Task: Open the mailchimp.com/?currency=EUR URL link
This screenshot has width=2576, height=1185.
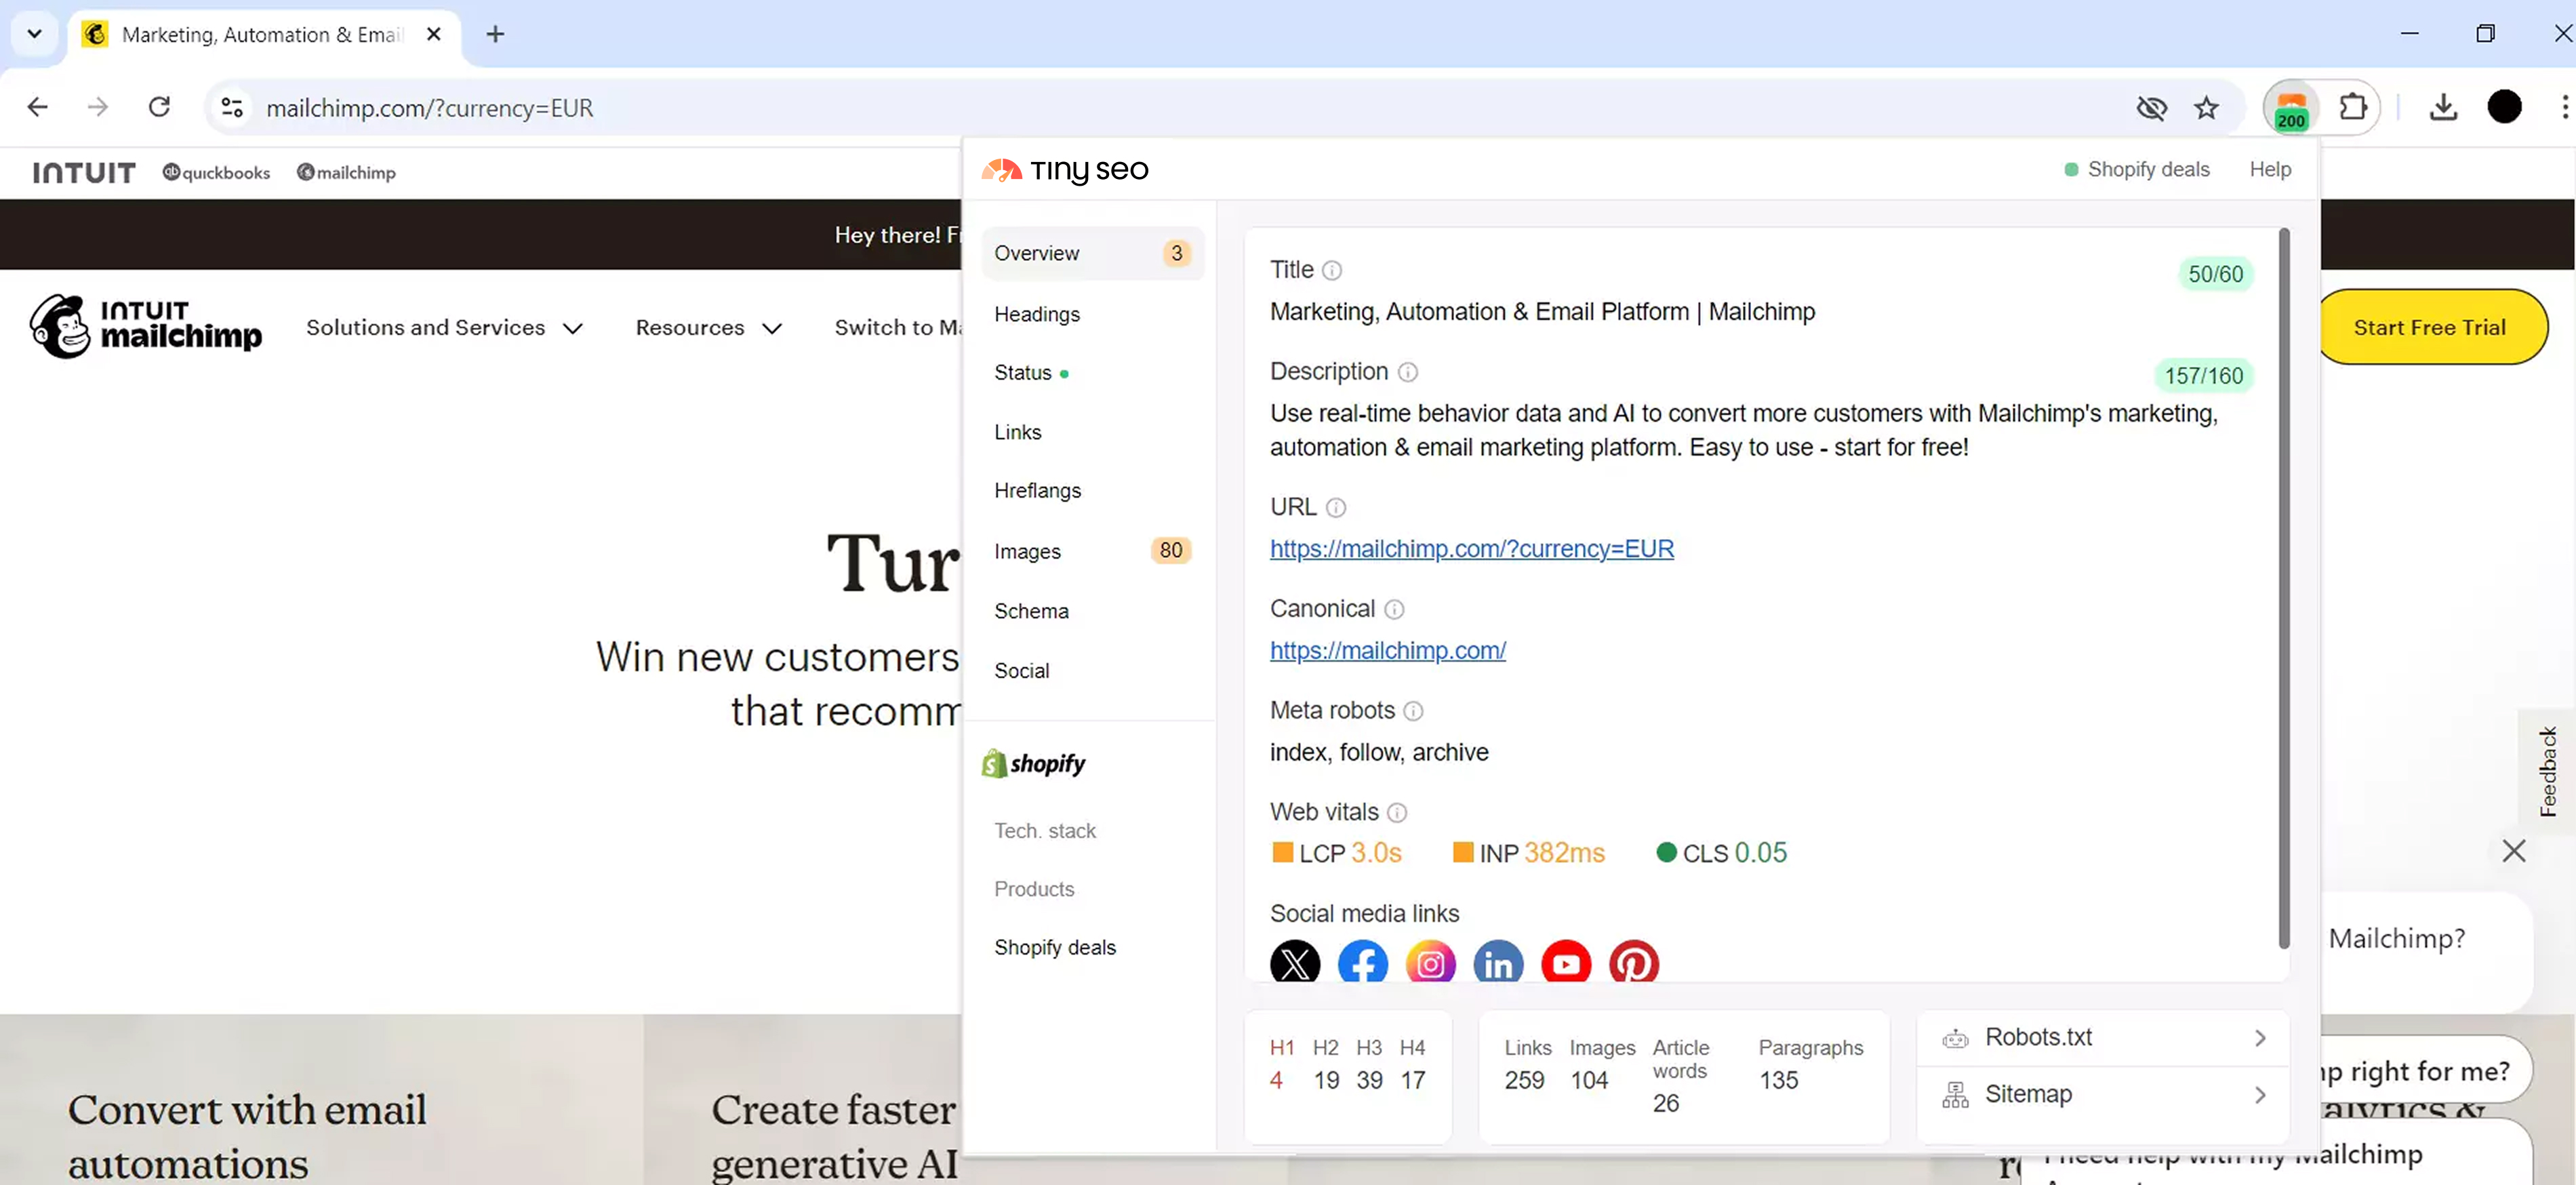Action: (x=1471, y=549)
